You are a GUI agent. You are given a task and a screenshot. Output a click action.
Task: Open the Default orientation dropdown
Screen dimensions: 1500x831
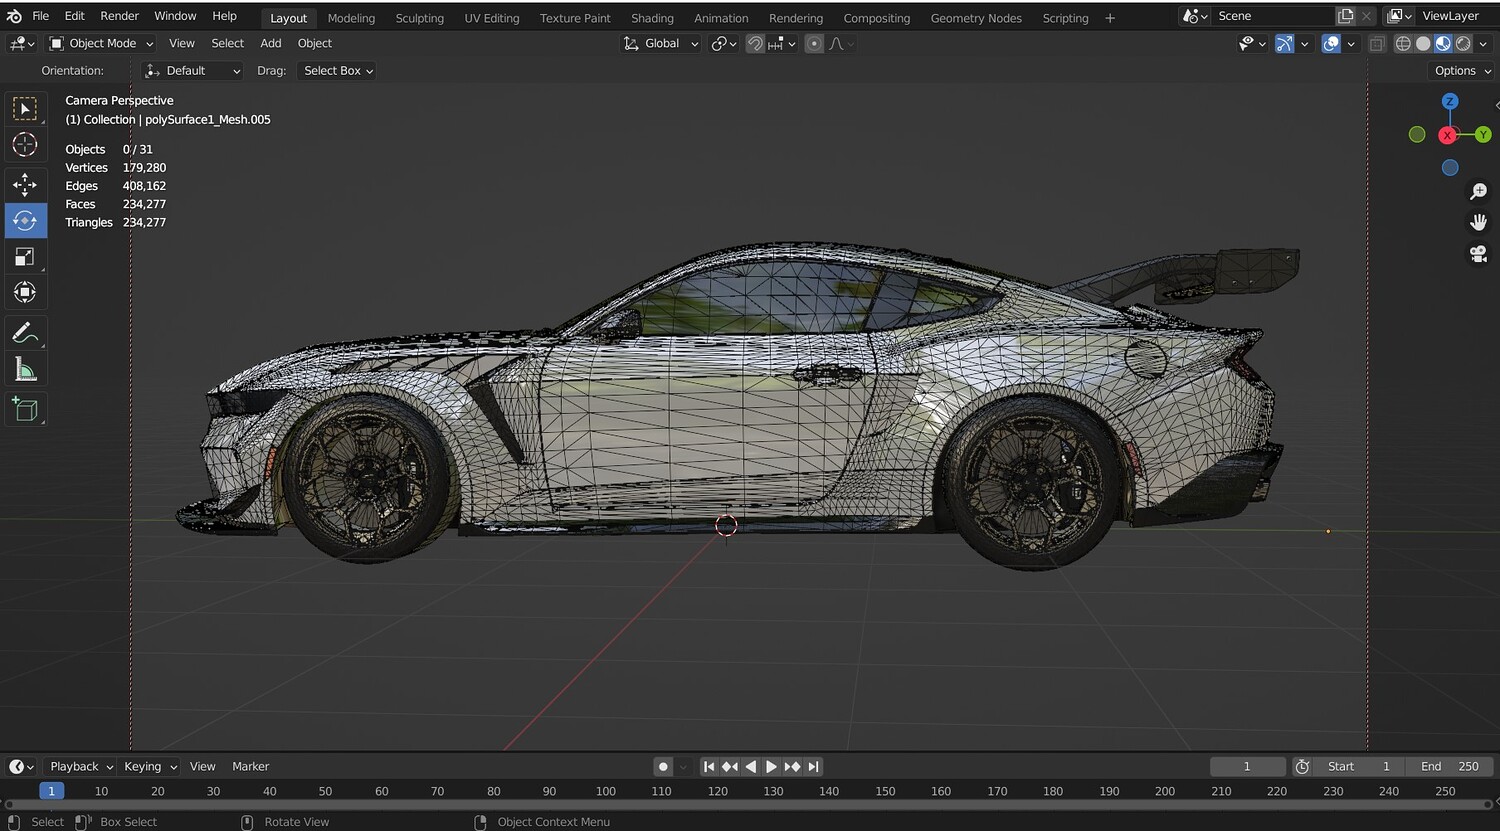(x=193, y=71)
